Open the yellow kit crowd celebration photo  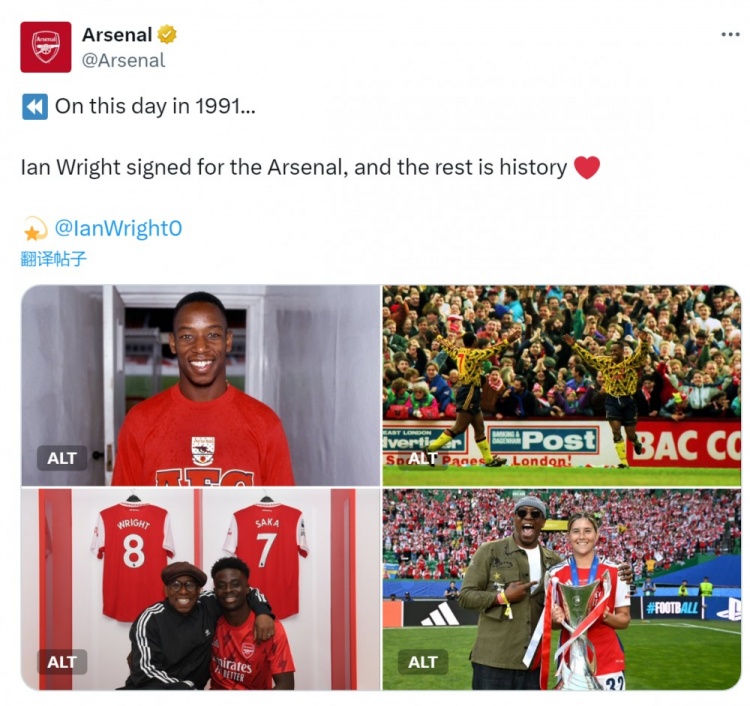tap(562, 386)
